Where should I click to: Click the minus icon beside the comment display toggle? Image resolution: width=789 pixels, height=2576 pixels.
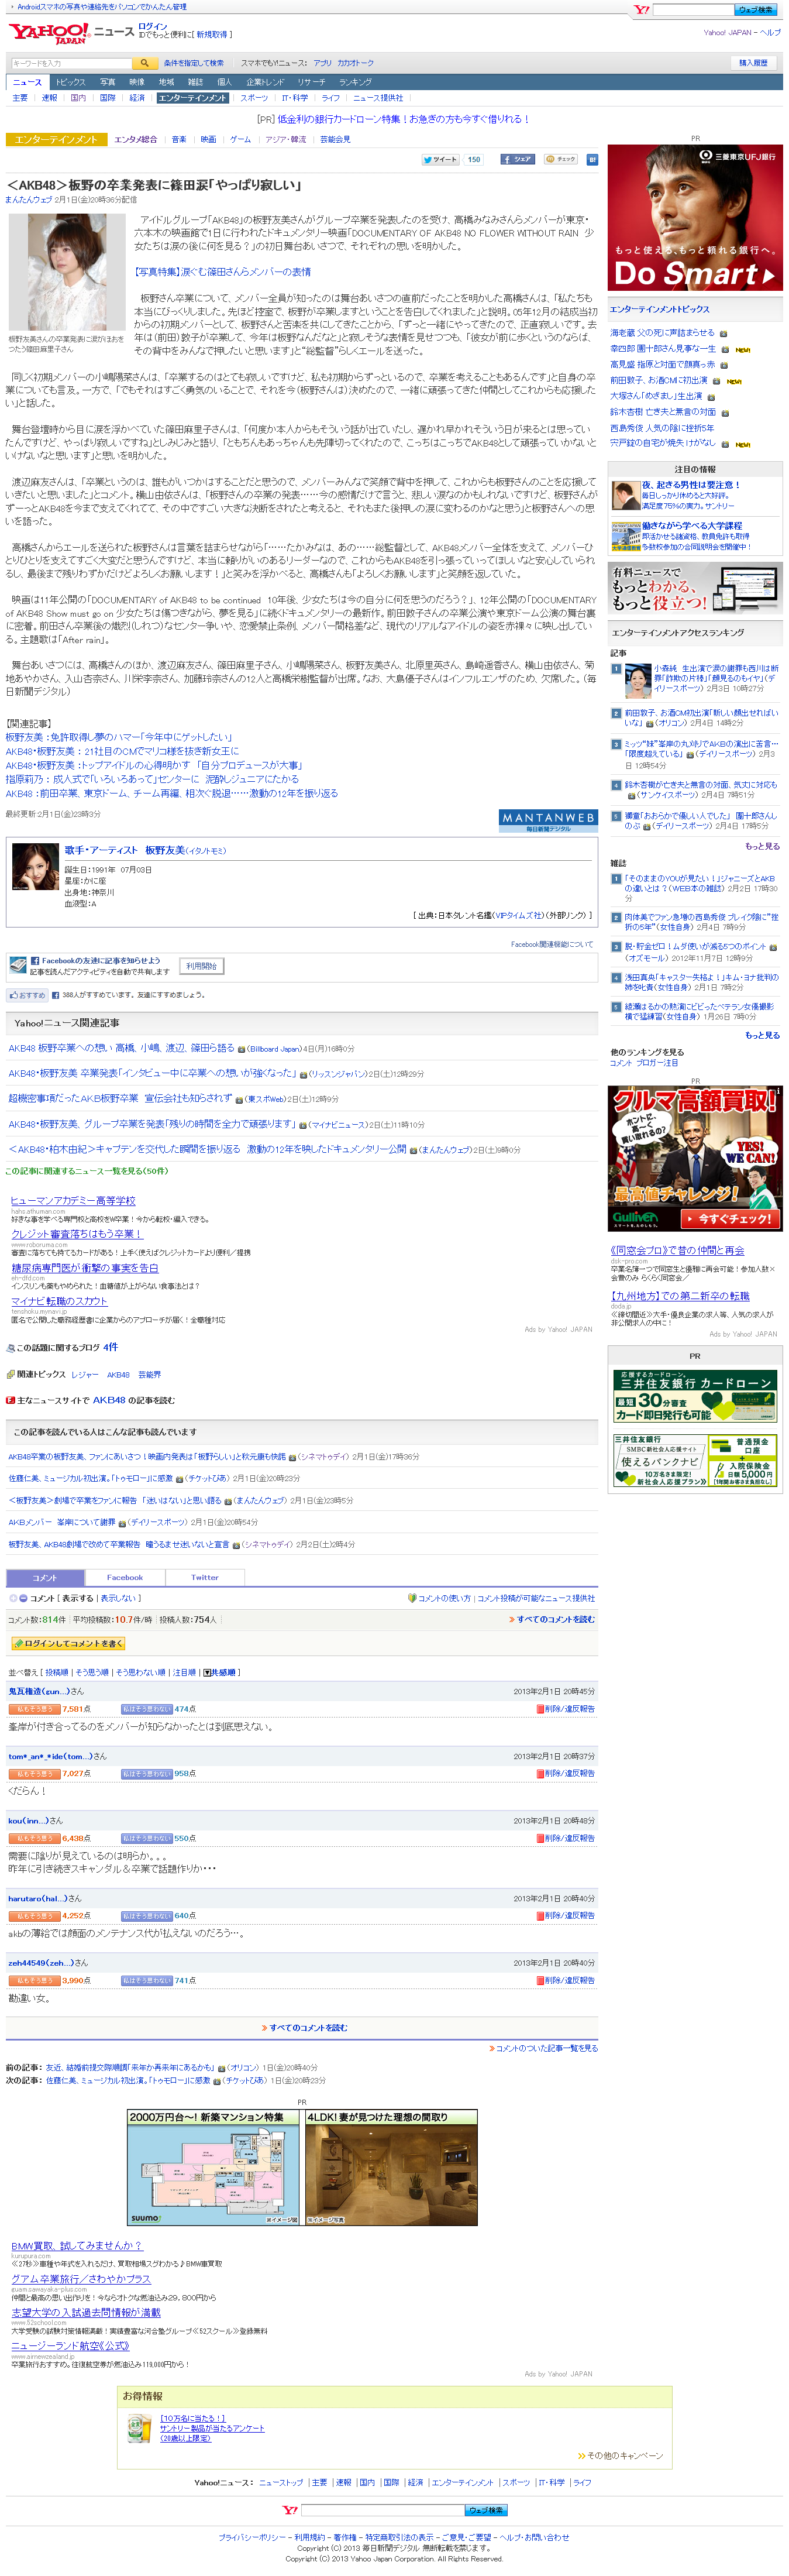[23, 1598]
